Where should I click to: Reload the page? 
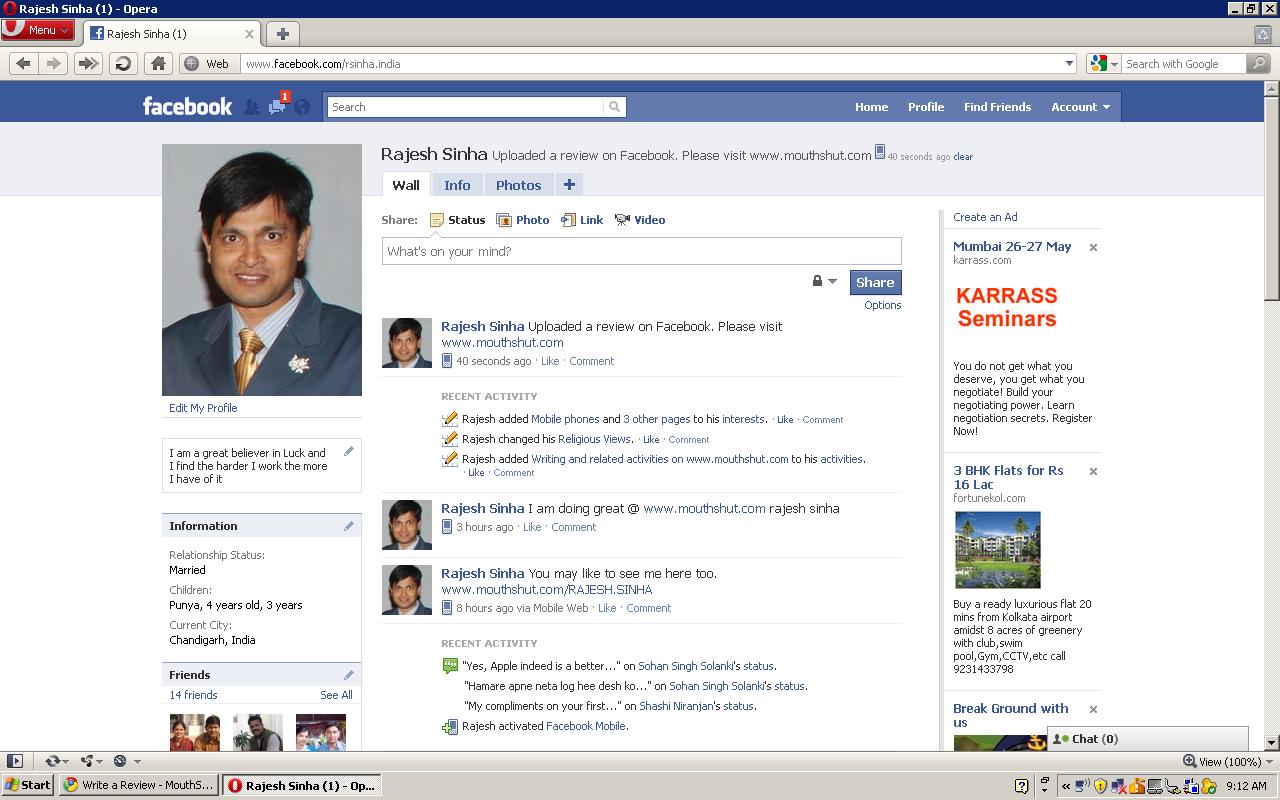(x=123, y=63)
